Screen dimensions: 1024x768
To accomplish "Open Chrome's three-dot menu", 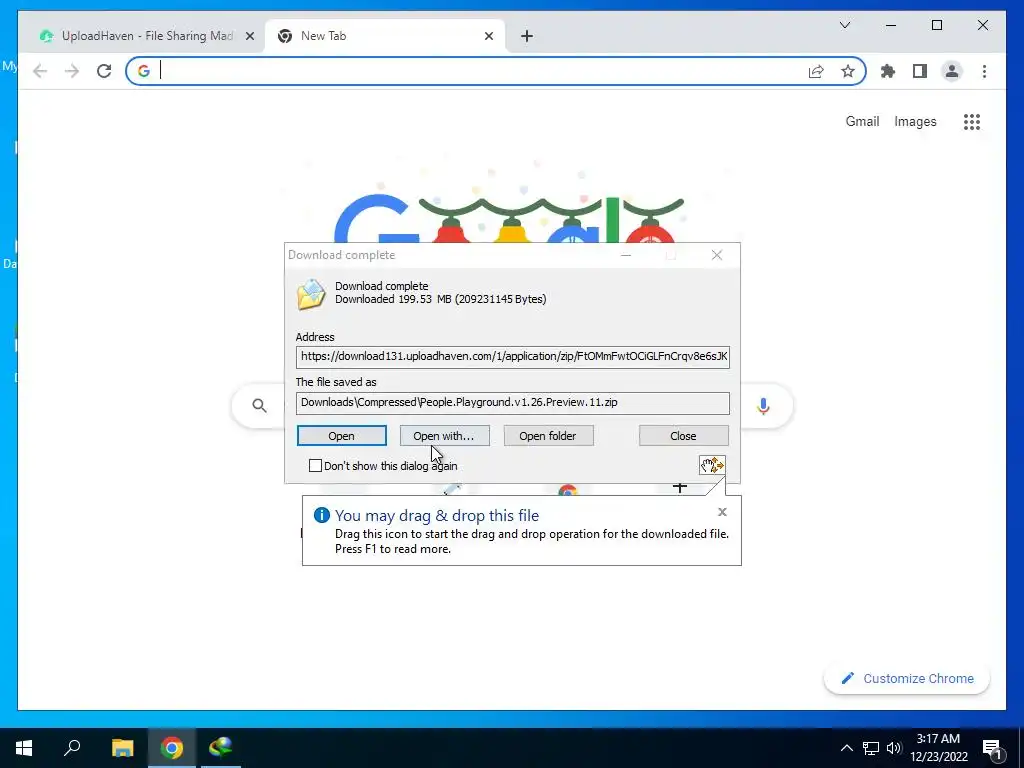I will (x=984, y=71).
